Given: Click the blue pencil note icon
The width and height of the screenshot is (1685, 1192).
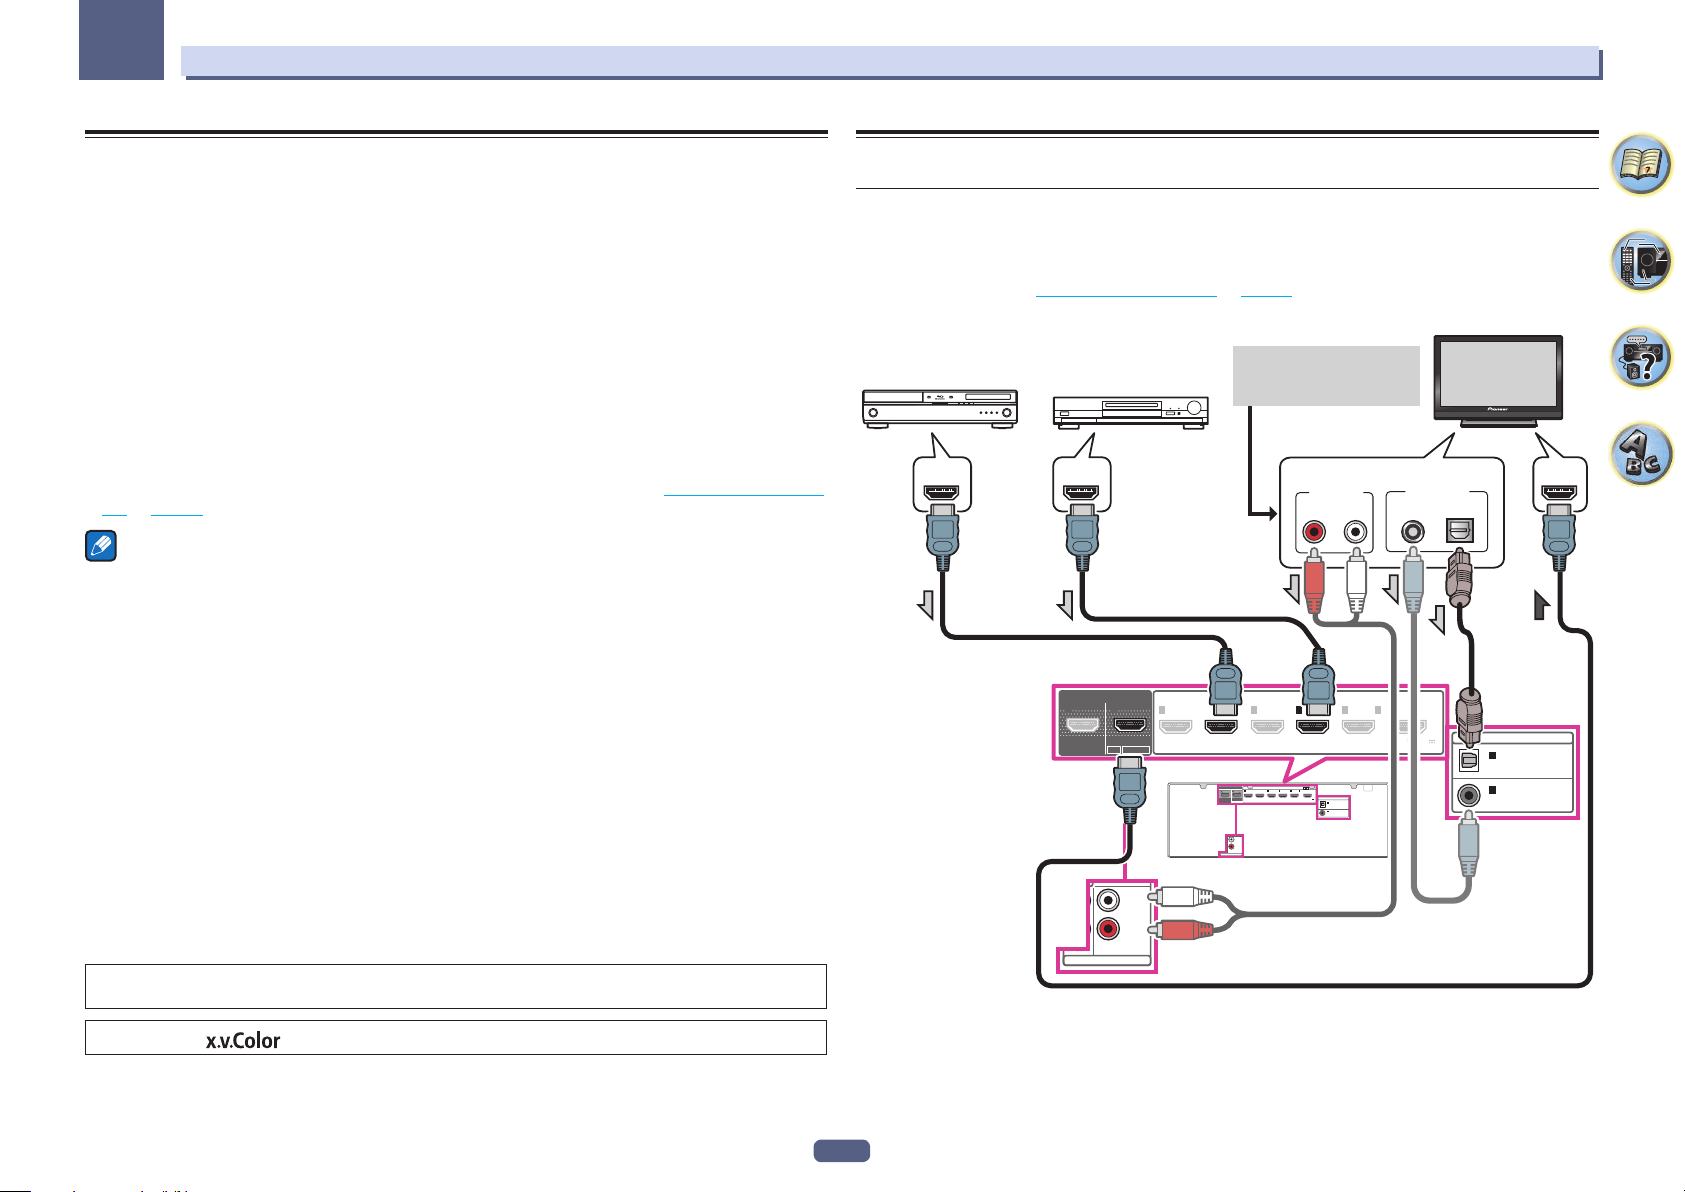Looking at the screenshot, I should 101,546.
